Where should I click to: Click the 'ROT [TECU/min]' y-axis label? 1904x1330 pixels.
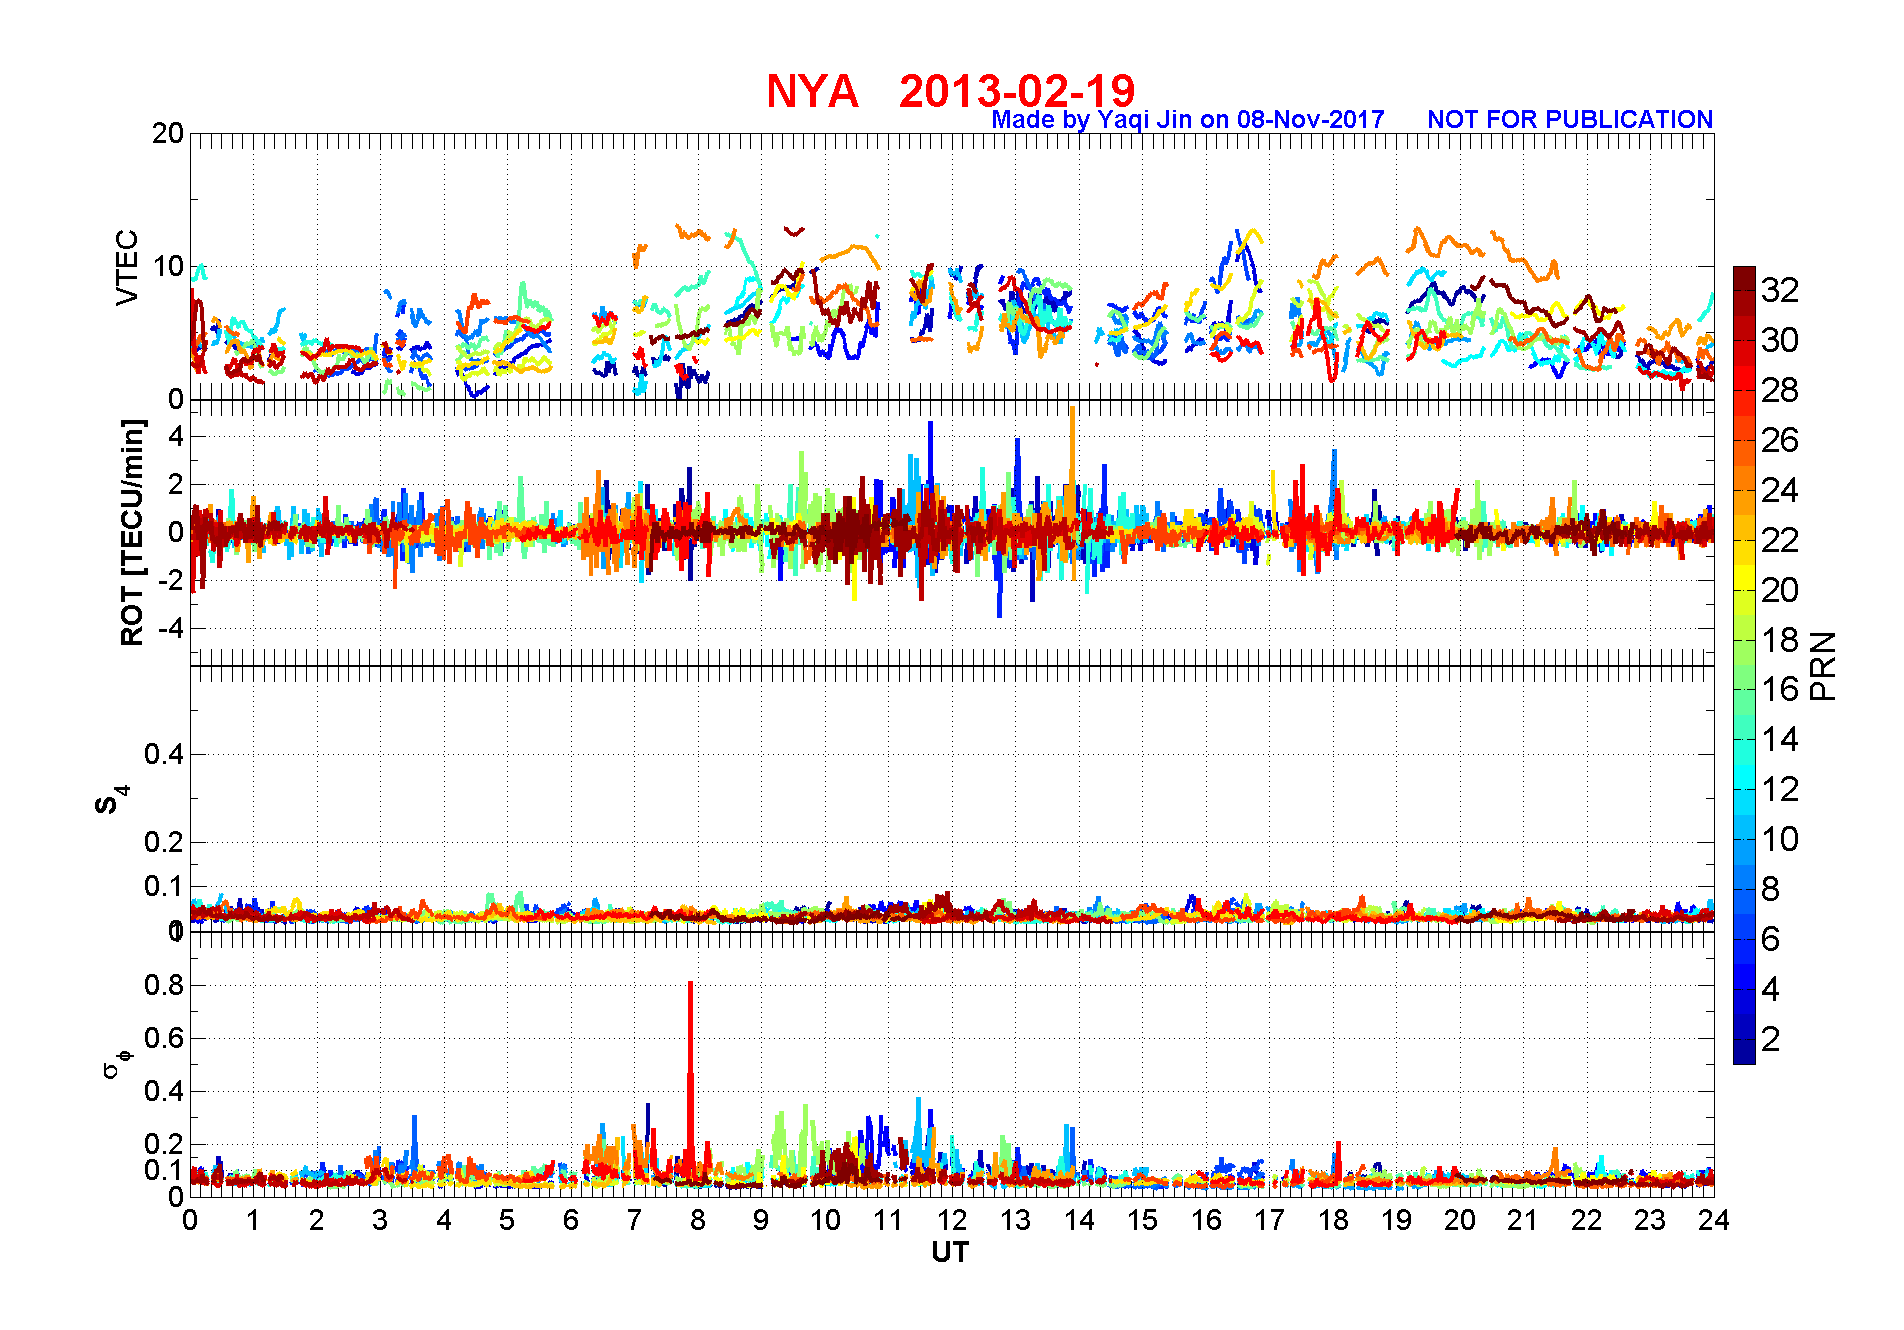[x=132, y=533]
